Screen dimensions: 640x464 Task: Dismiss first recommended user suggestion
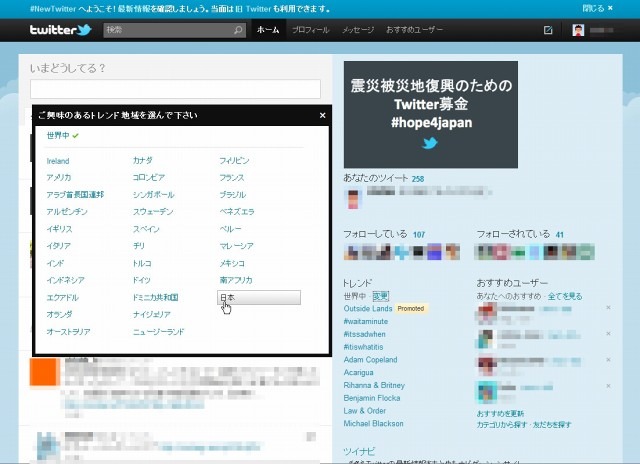click(x=608, y=307)
